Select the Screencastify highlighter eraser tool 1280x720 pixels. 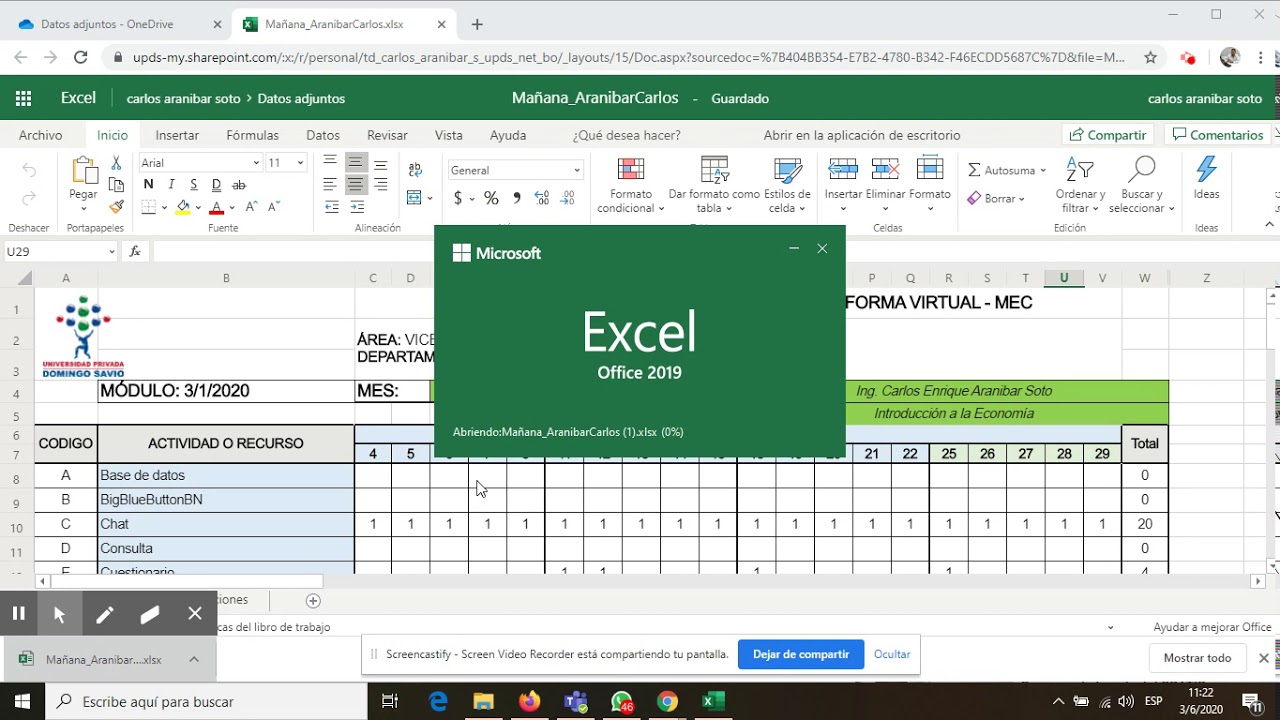click(x=150, y=614)
